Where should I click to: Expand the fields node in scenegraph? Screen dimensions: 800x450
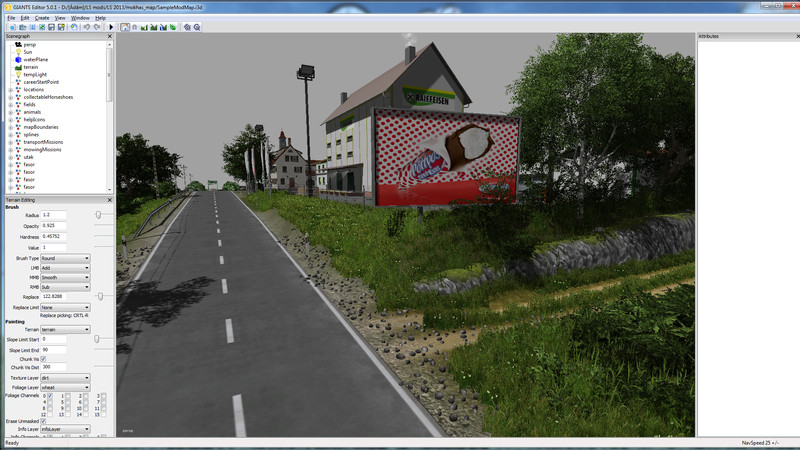point(11,105)
